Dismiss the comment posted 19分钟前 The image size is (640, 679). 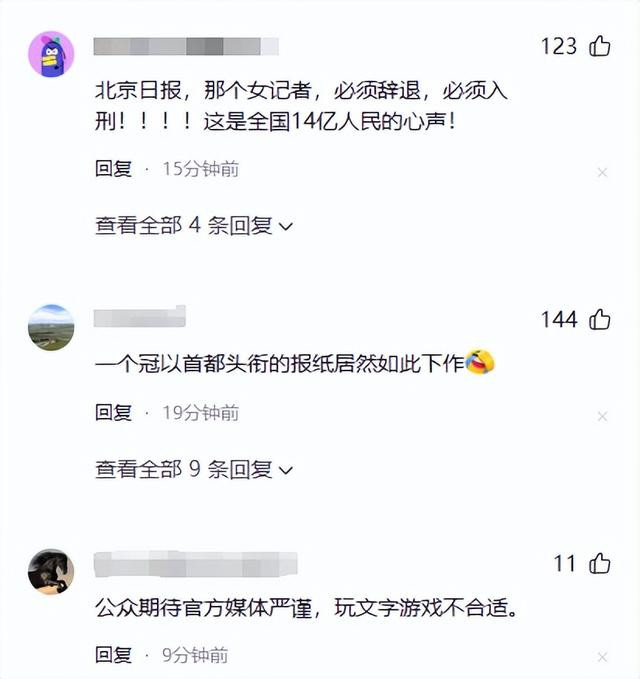coord(602,417)
